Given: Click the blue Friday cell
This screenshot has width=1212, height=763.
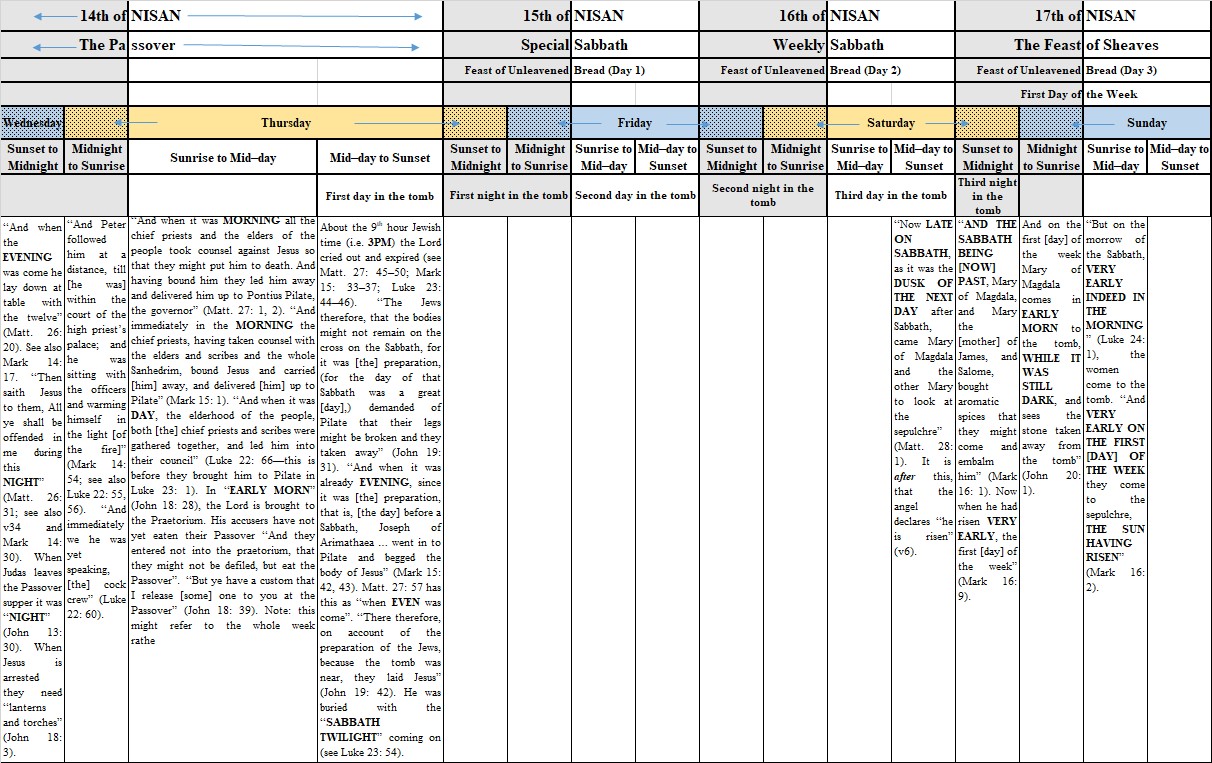Looking at the screenshot, I should coord(634,123).
